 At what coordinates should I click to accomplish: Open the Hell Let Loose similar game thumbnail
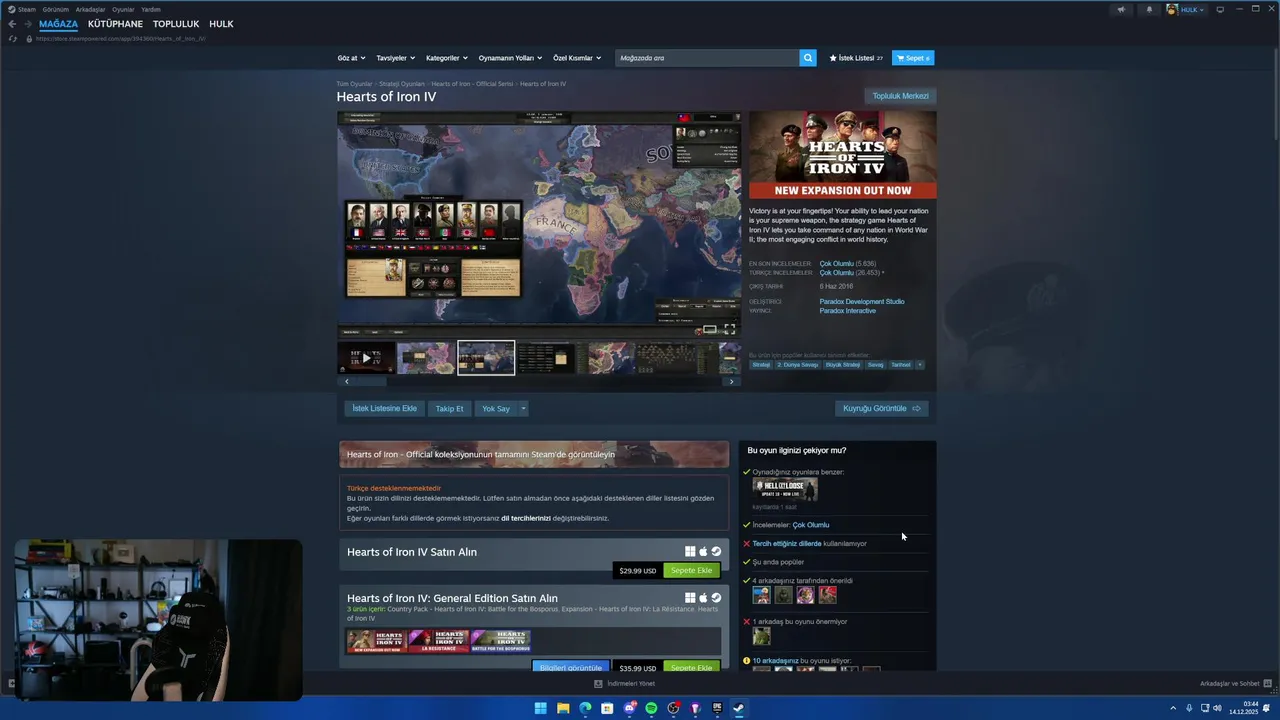pos(785,489)
